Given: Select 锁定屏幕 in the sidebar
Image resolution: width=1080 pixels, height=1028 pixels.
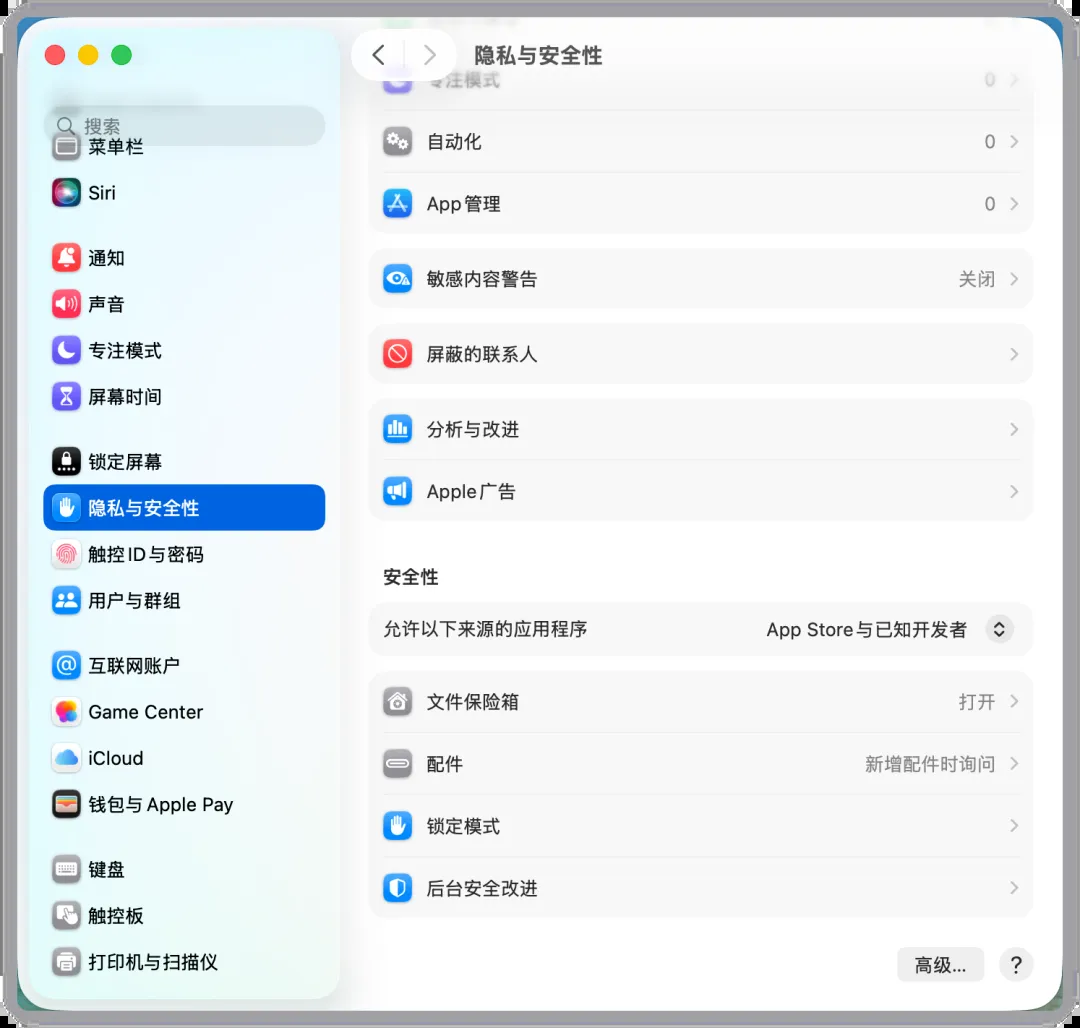Looking at the screenshot, I should [x=125, y=462].
